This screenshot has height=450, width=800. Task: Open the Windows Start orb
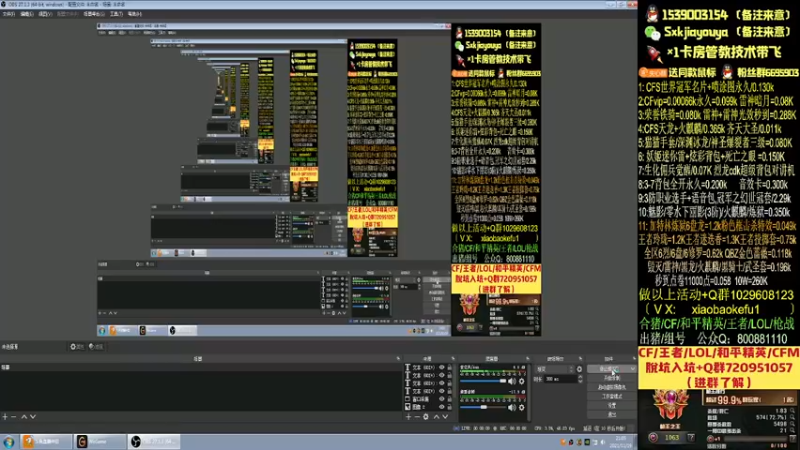click(9, 442)
